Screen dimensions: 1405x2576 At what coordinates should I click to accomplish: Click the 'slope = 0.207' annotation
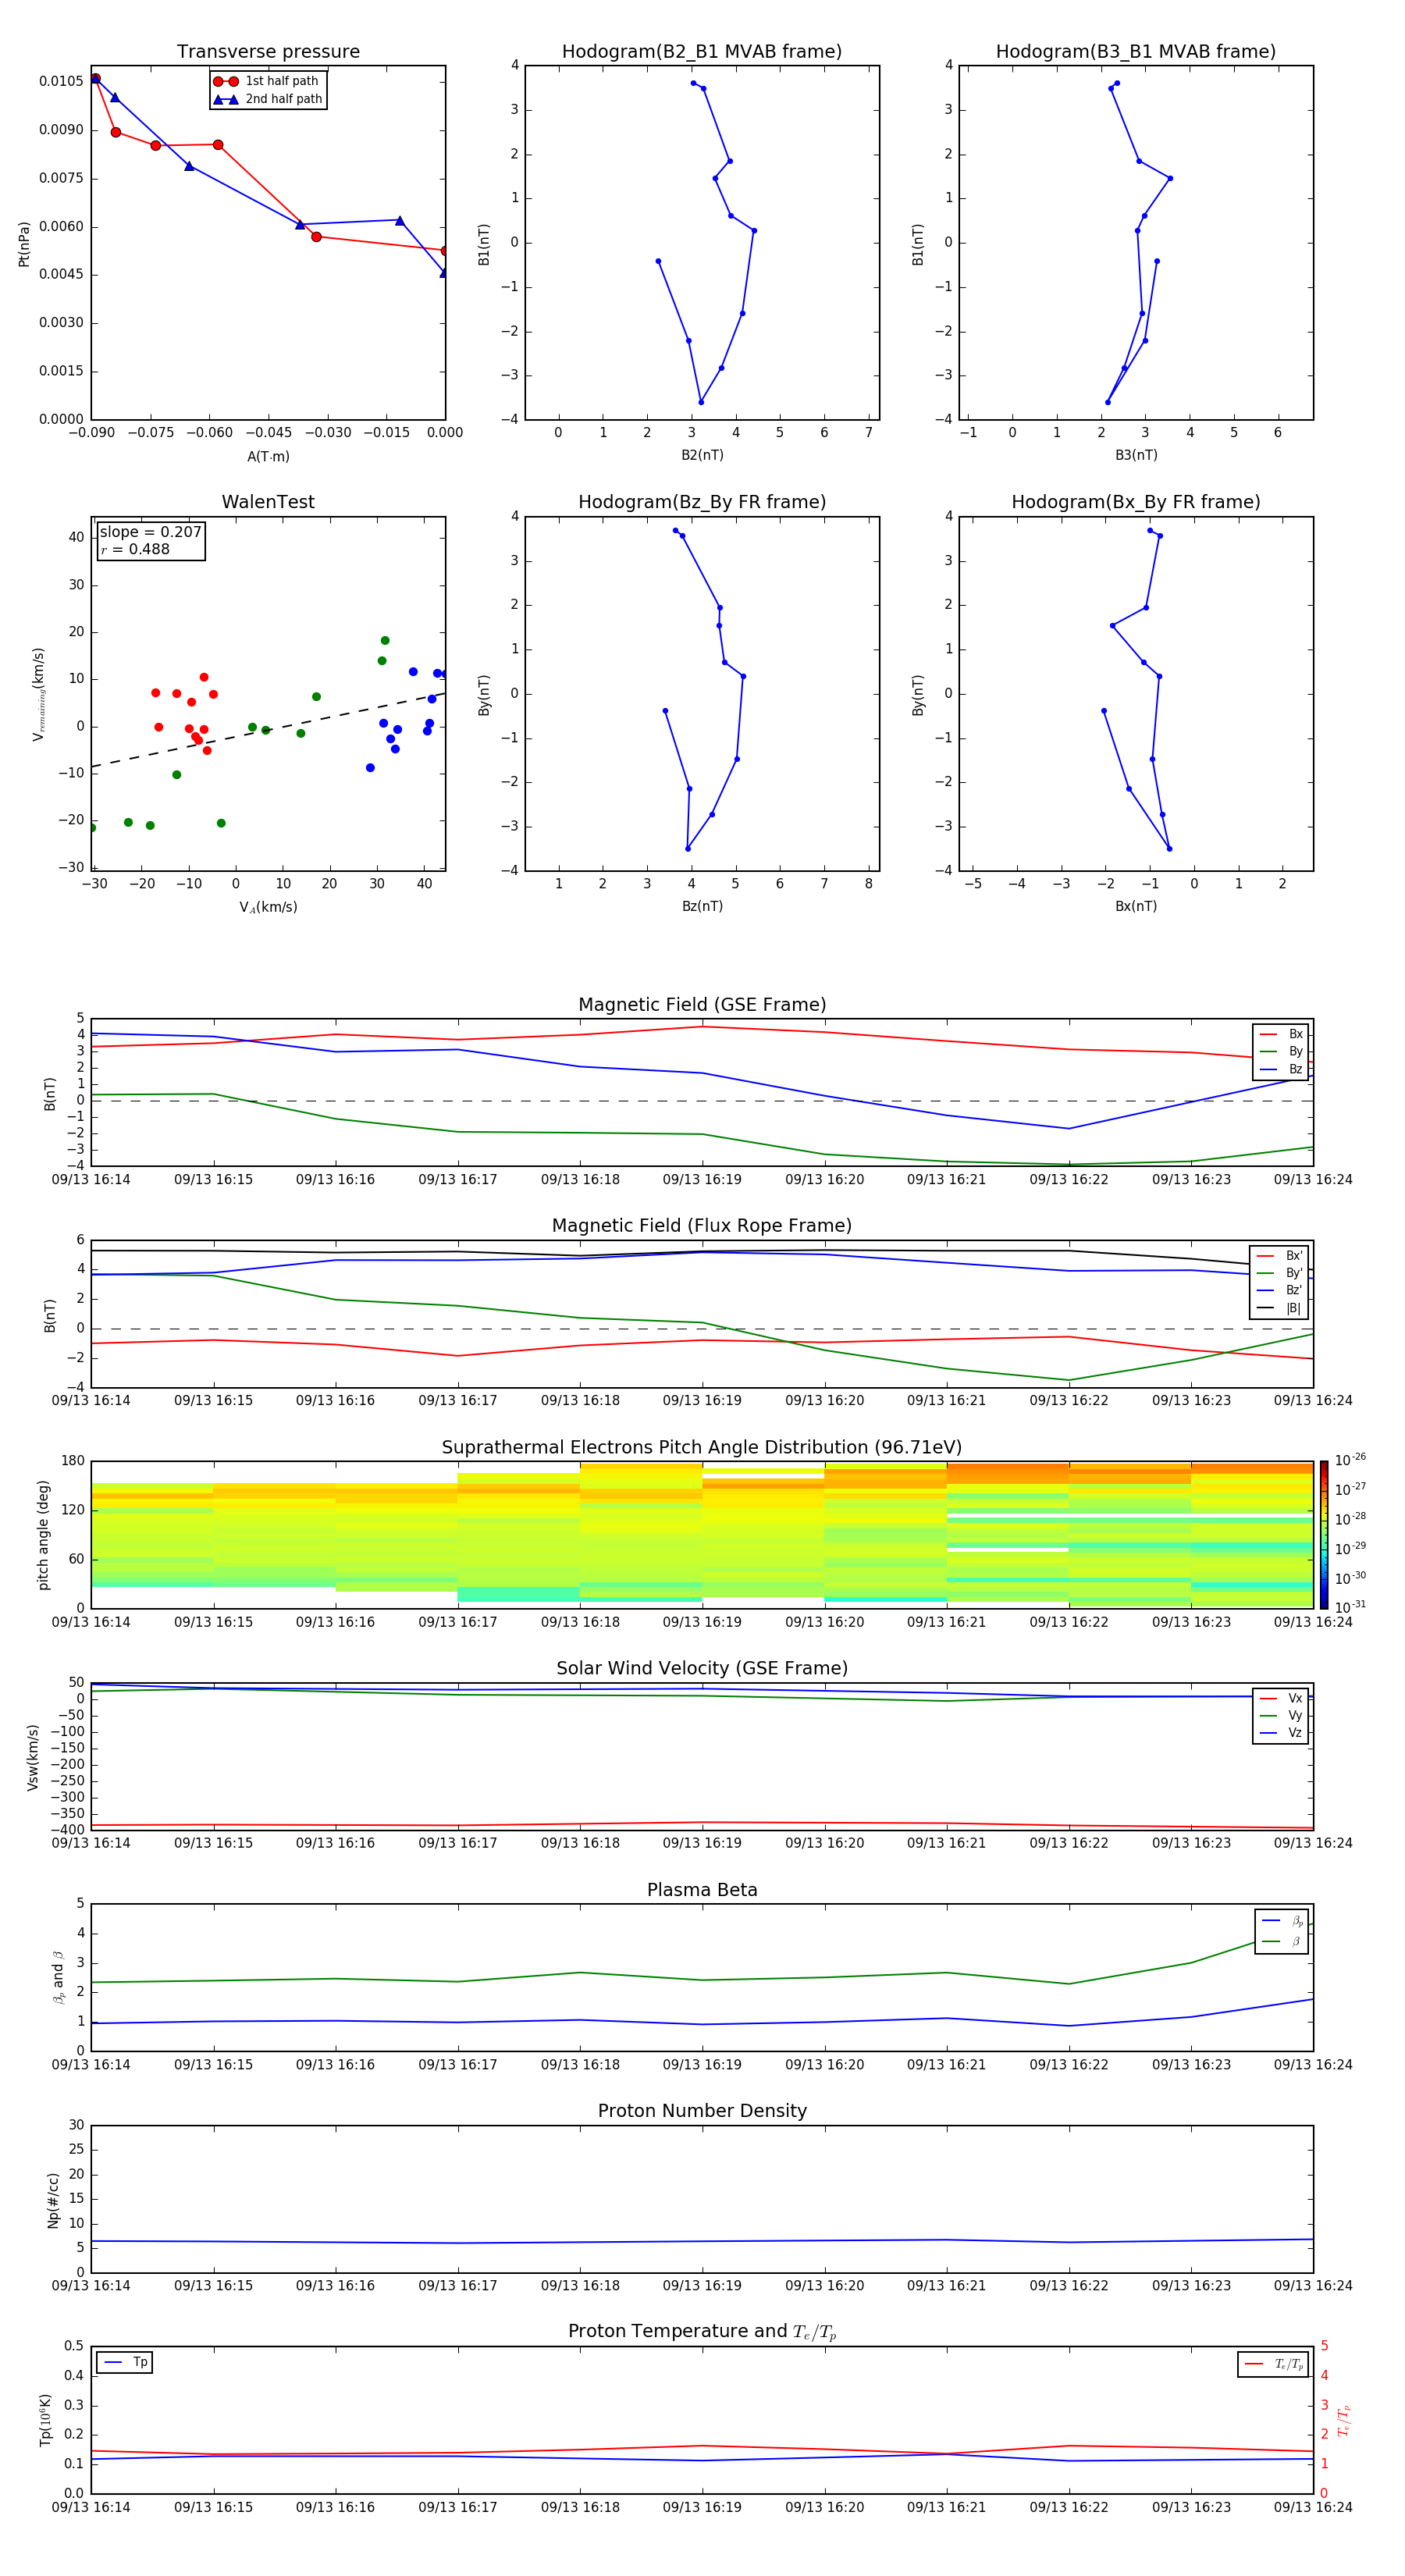pos(151,532)
